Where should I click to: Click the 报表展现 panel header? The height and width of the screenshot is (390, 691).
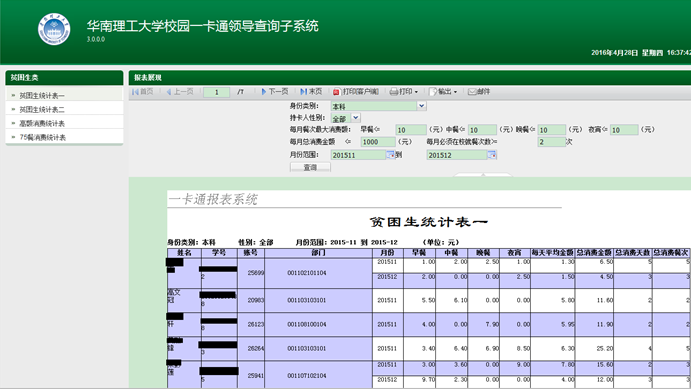(x=410, y=78)
